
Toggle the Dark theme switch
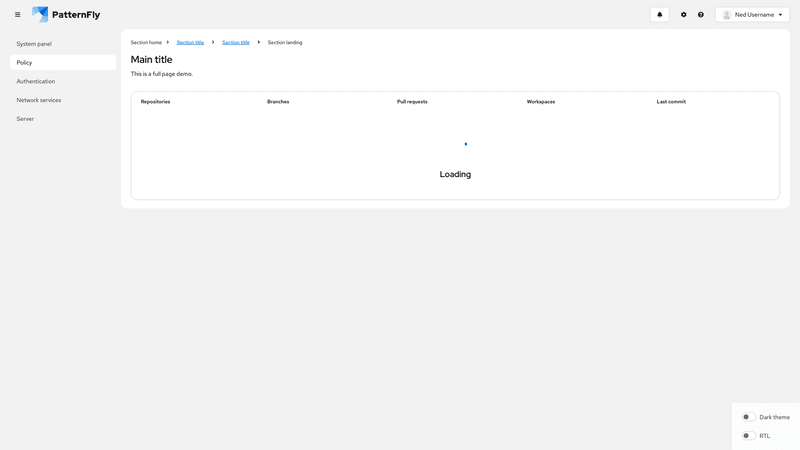click(748, 417)
